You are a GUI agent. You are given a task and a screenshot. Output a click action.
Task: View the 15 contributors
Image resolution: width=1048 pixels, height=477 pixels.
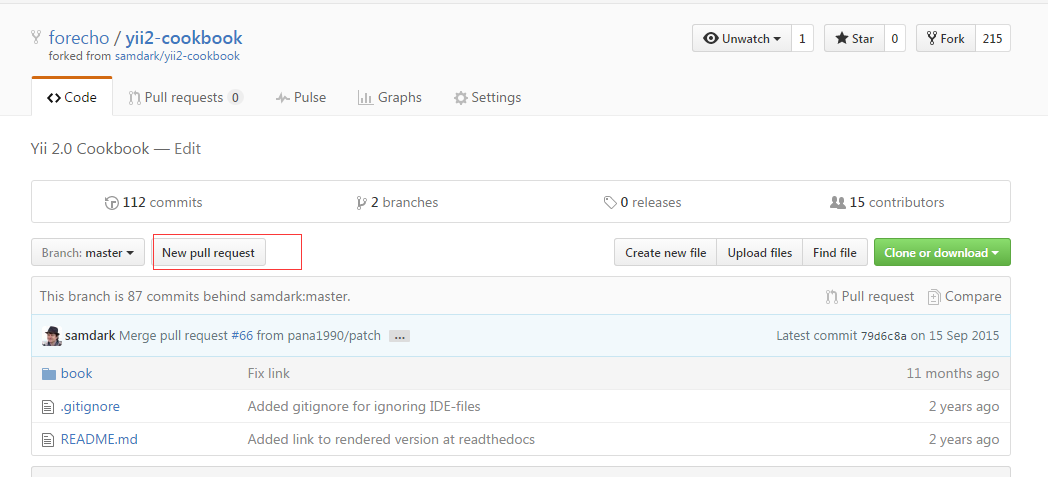(887, 202)
